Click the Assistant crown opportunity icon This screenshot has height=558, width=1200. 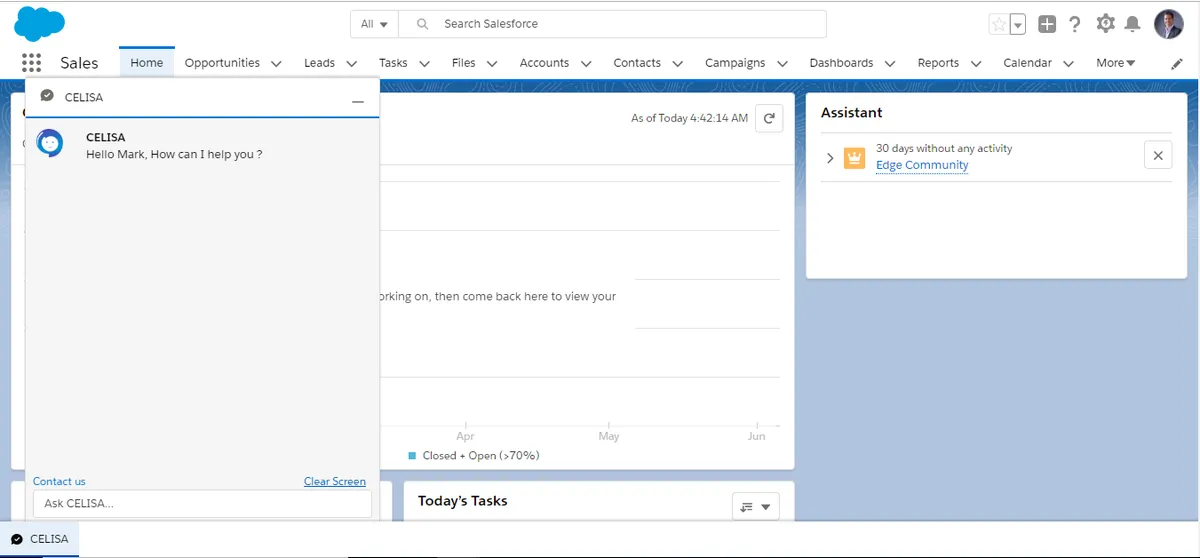(x=854, y=158)
